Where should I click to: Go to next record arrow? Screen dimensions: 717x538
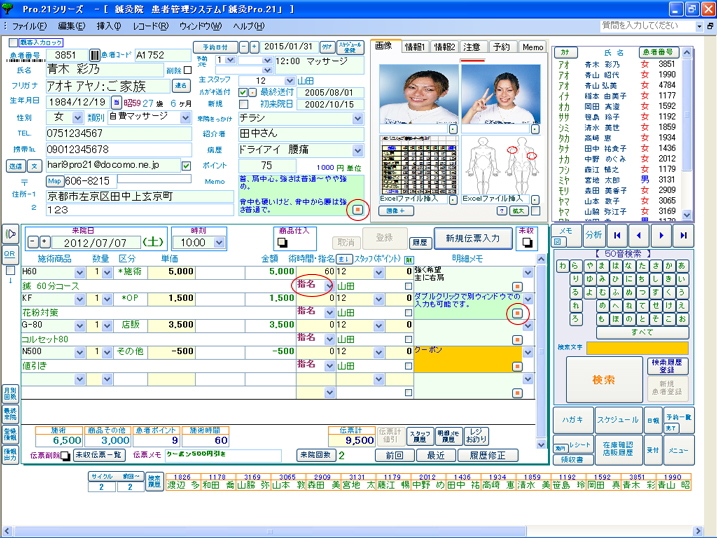[x=661, y=235]
